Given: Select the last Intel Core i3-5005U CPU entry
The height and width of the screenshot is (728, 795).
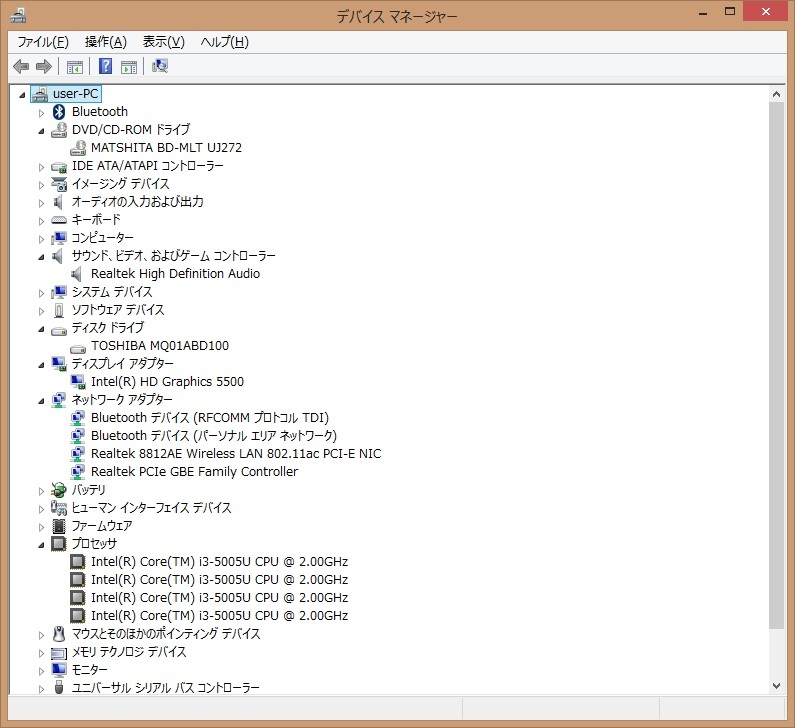Looking at the screenshot, I should pos(219,616).
